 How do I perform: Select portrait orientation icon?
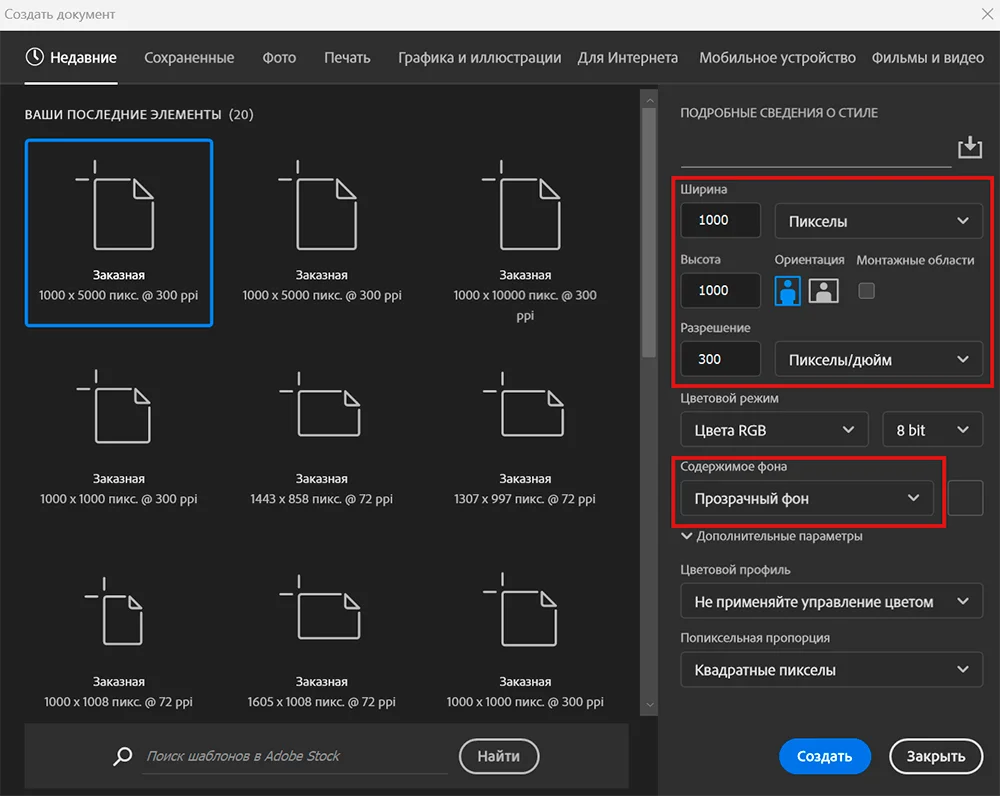tap(787, 291)
